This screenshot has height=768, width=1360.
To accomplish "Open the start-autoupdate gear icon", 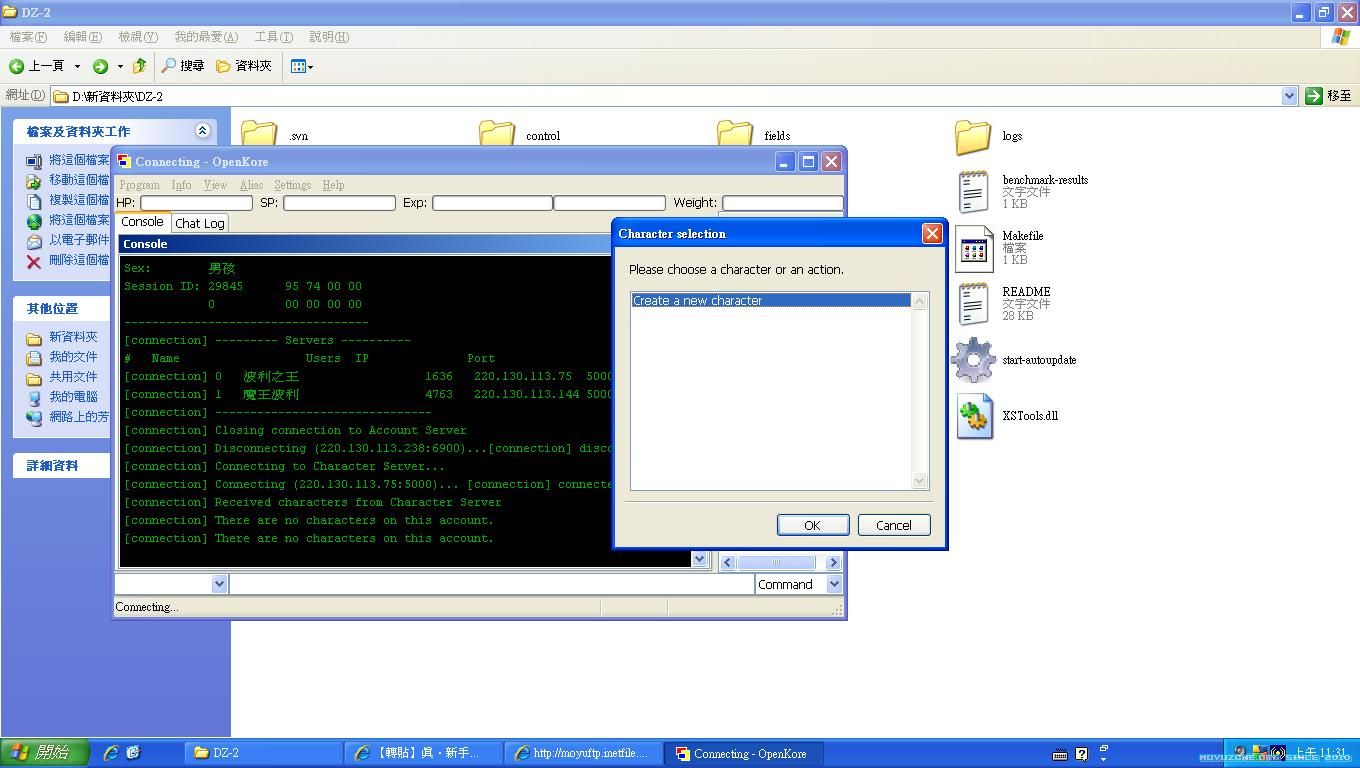I will pyautogui.click(x=974, y=360).
